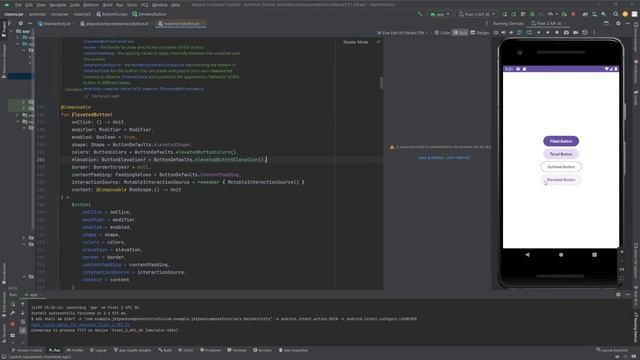Switch to the MainActivity.kt editor tab
The height and width of the screenshot is (360, 640).
(54, 24)
